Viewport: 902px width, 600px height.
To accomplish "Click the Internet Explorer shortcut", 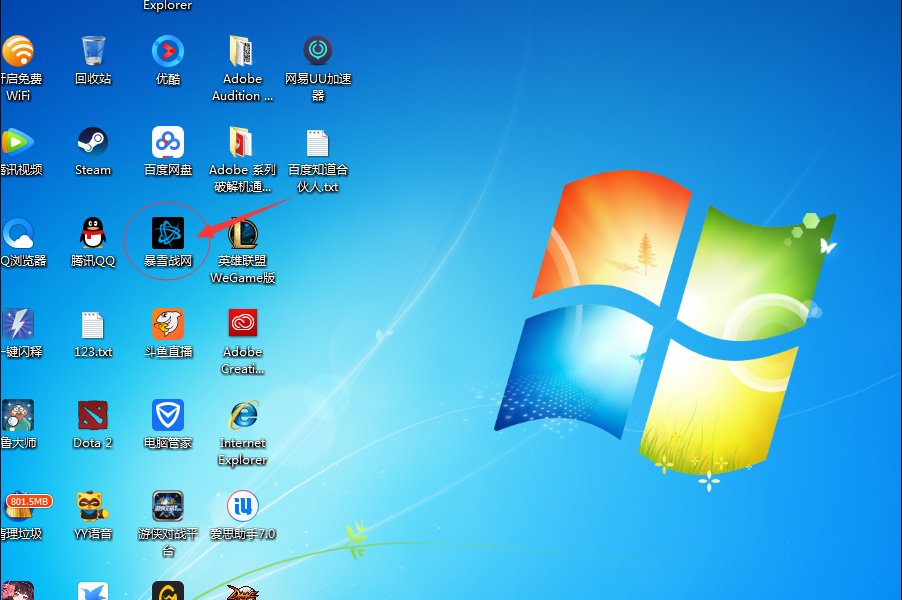I will (242, 415).
